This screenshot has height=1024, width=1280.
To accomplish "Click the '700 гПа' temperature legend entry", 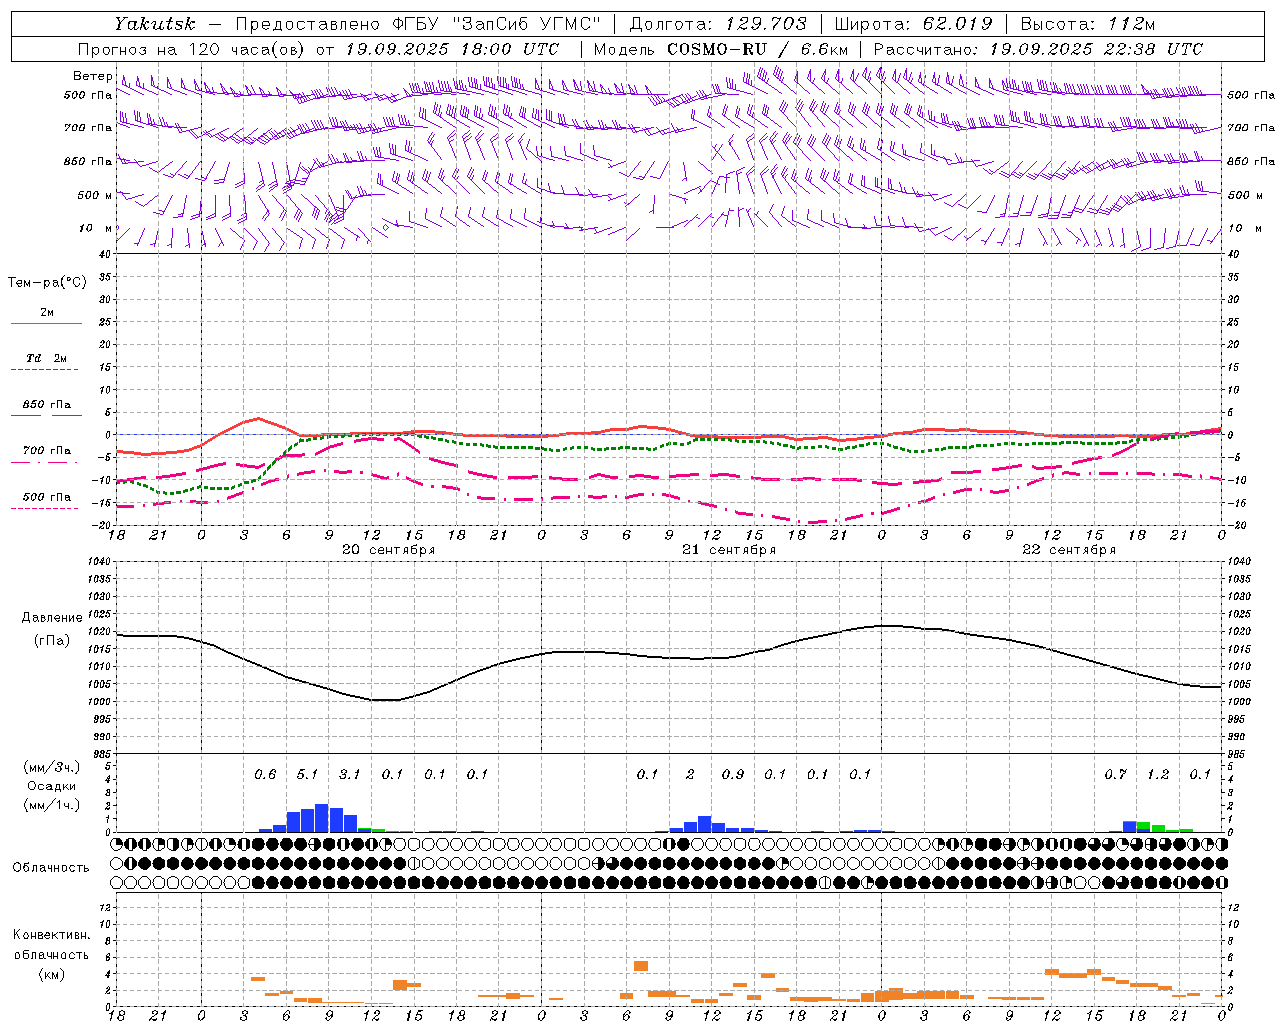I will click(46, 451).
